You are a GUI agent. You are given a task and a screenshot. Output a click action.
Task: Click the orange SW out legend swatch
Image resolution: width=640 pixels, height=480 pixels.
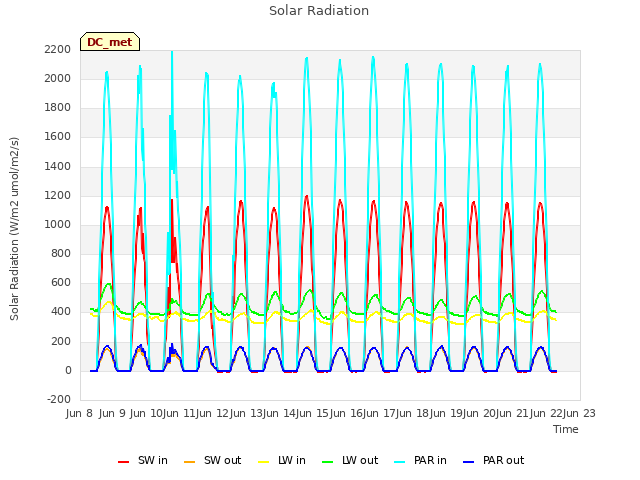190,462
